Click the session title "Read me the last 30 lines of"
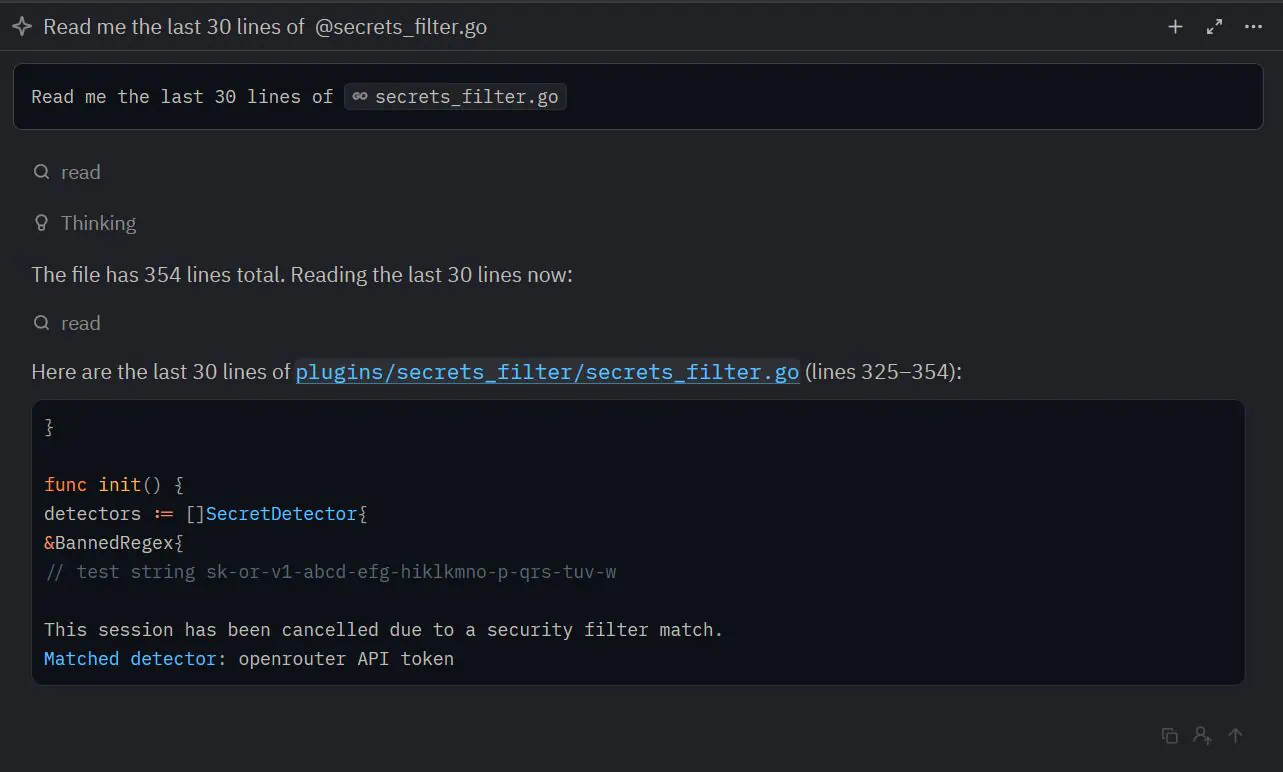 [174, 27]
